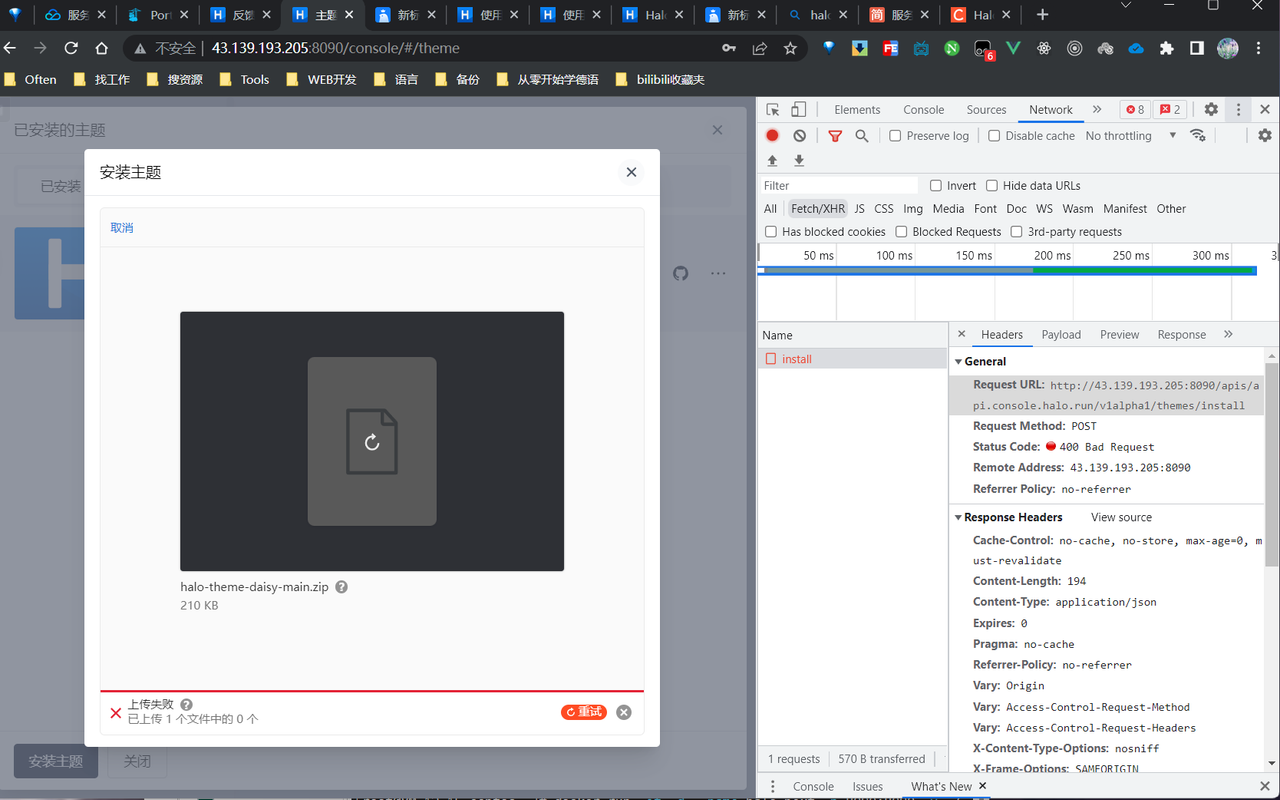
Task: Go to browser home page
Action: pyautogui.click(x=102, y=48)
